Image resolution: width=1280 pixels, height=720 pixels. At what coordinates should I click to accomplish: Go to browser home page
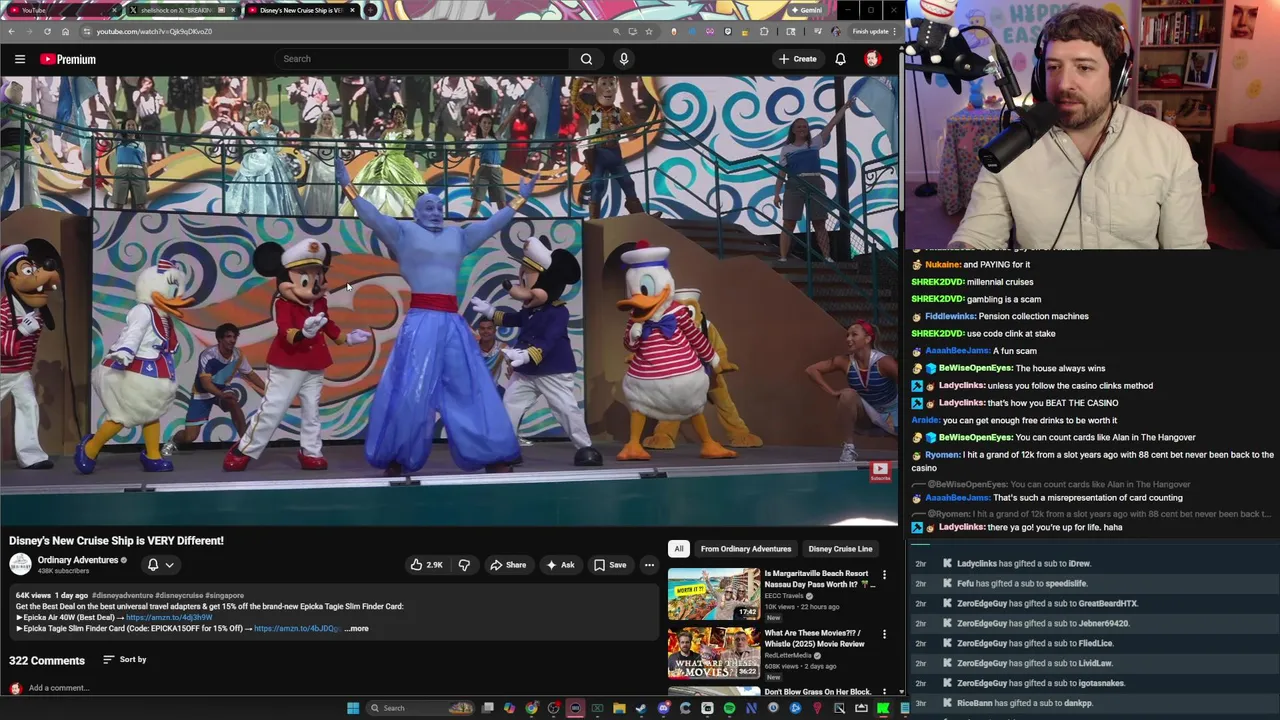click(65, 31)
